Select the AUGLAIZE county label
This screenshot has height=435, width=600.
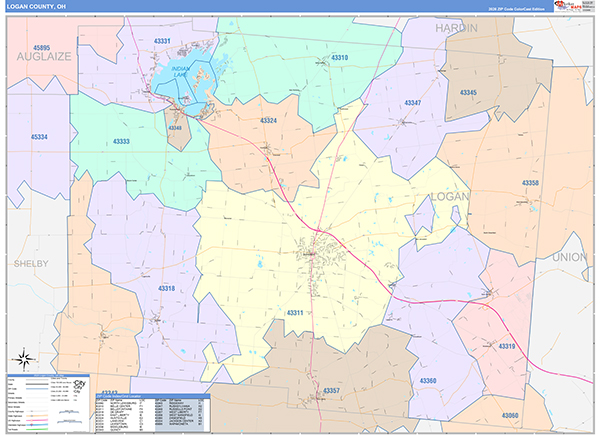(44, 57)
